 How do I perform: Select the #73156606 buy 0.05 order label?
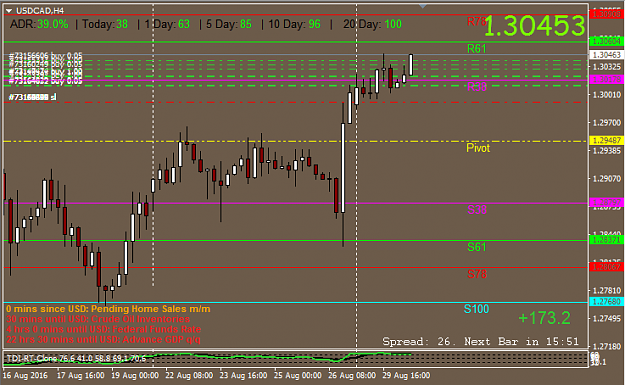[45, 55]
